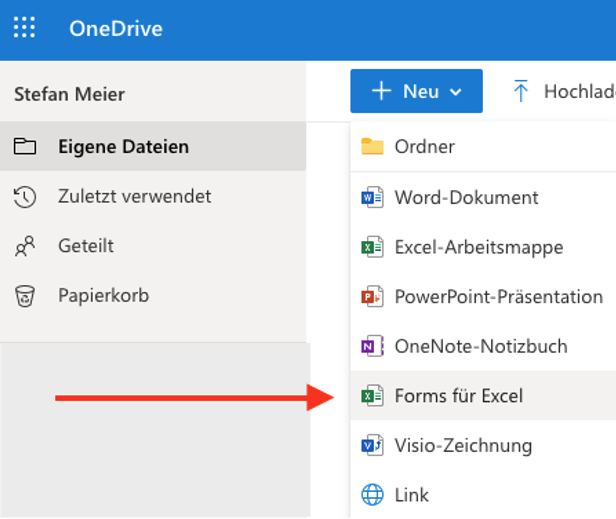The height and width of the screenshot is (519, 616).
Task: Select Forms für Excel menu entry
Action: point(458,396)
